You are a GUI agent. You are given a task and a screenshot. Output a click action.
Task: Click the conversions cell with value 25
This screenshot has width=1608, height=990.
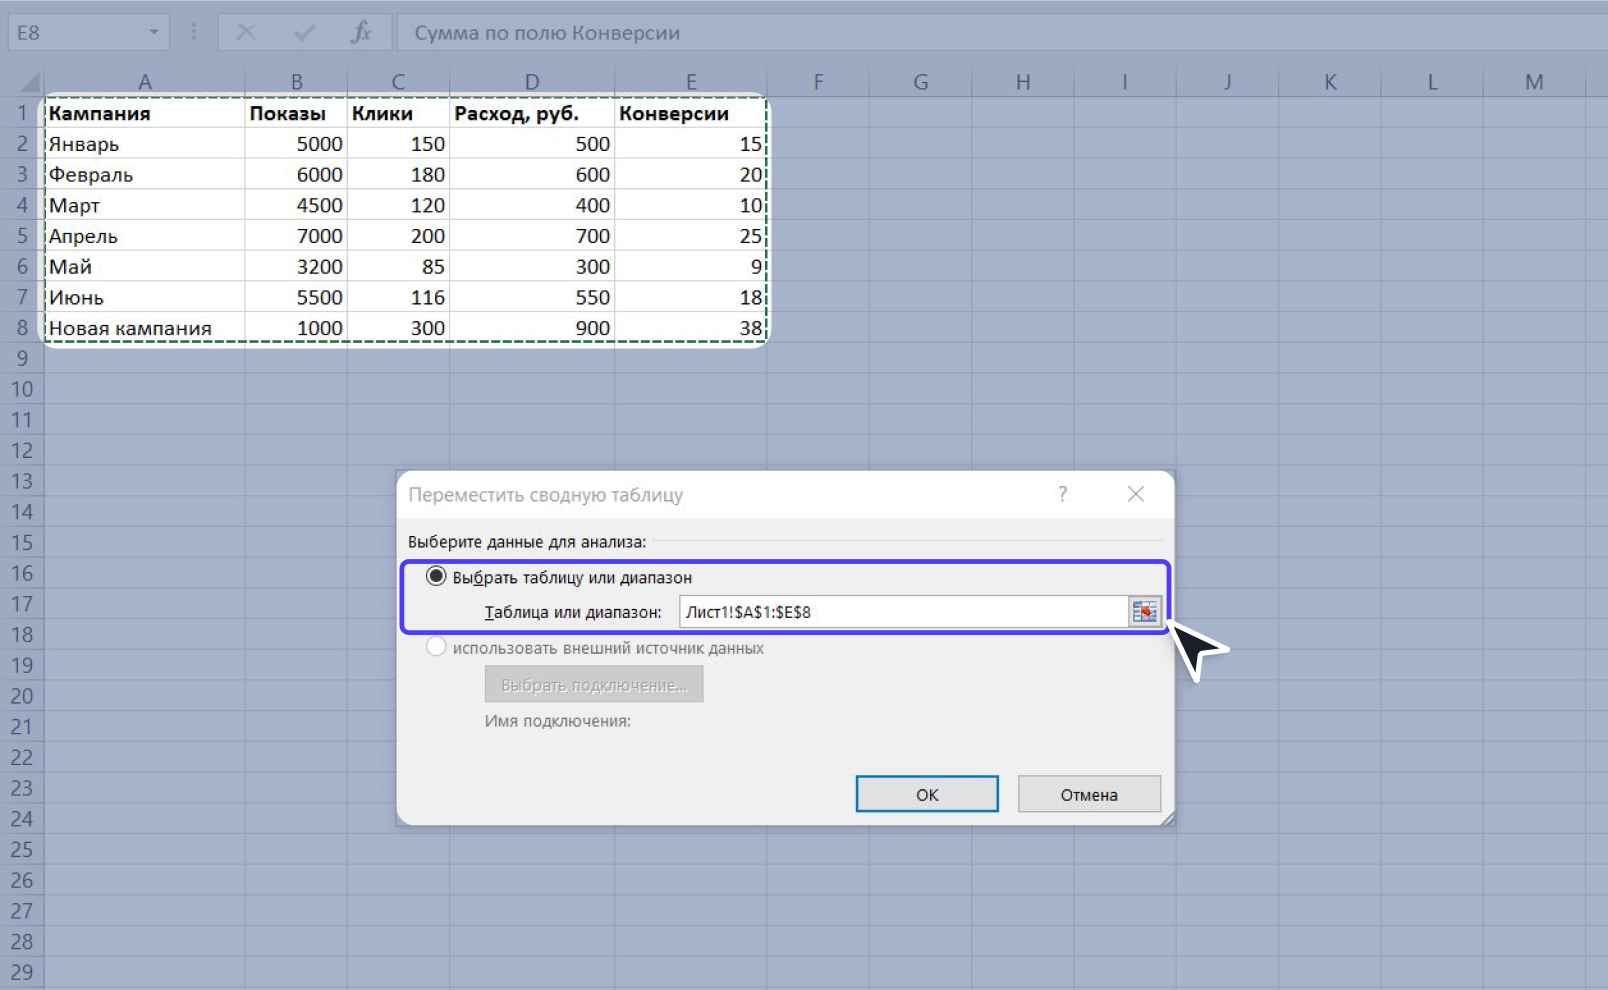click(691, 236)
